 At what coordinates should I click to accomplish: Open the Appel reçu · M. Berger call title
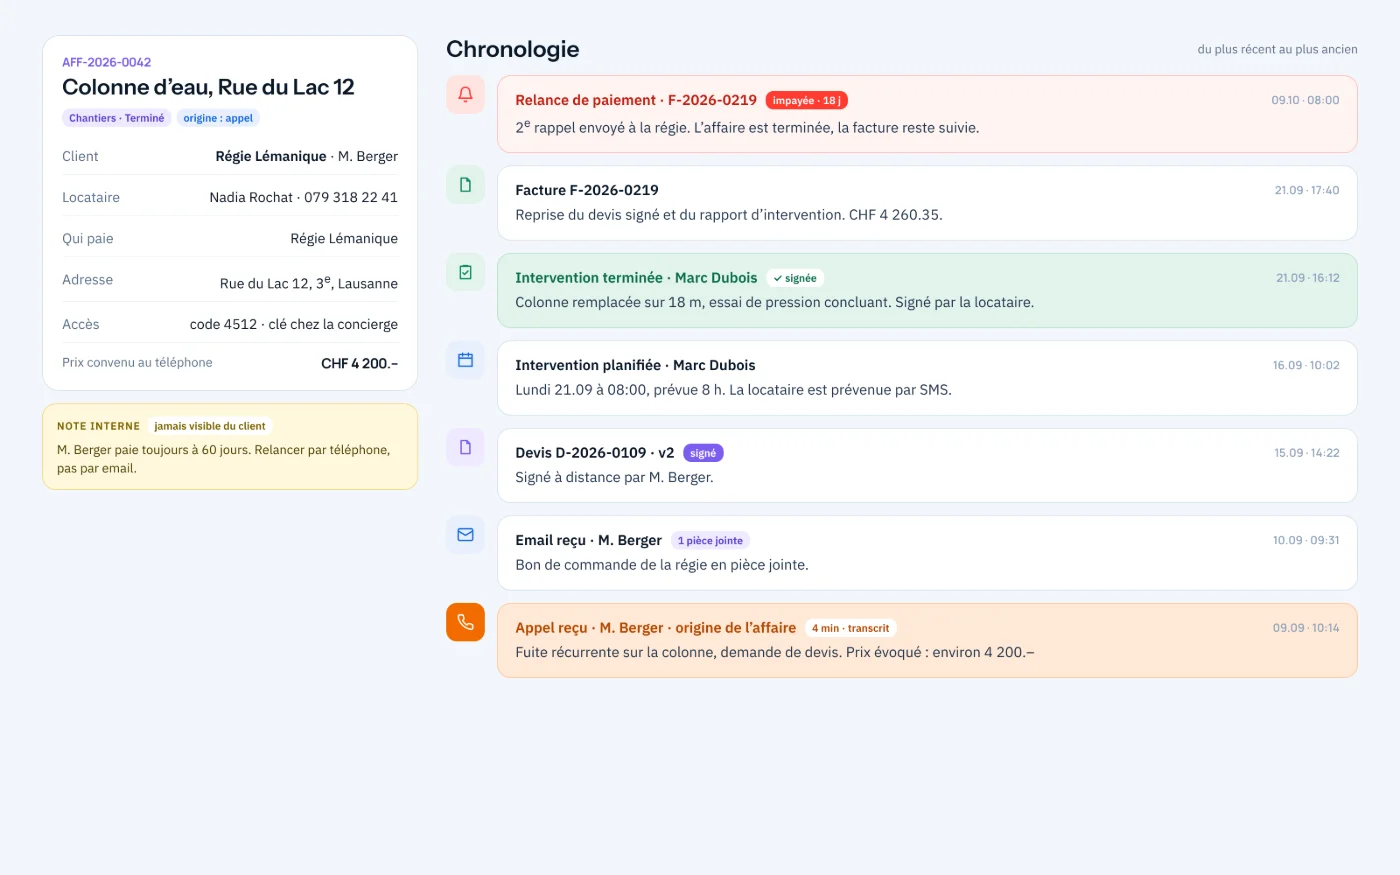click(655, 628)
